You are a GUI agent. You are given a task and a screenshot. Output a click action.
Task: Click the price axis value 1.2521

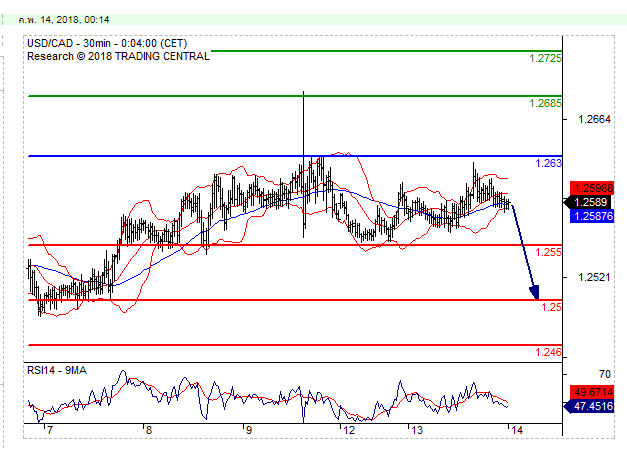point(594,277)
